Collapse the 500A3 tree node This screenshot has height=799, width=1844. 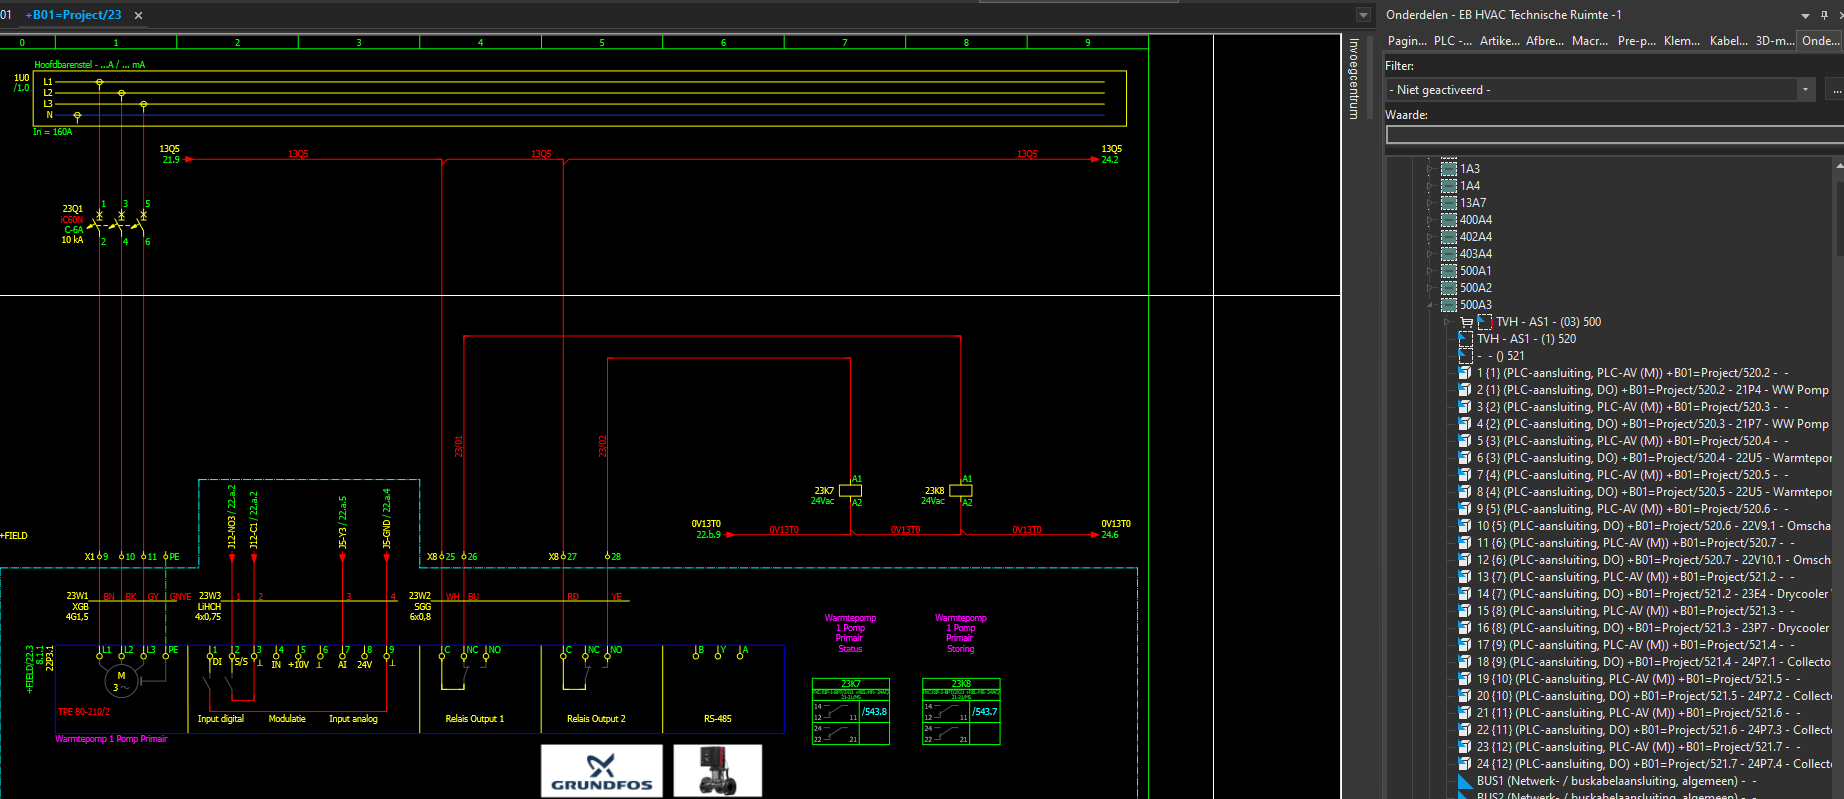(1430, 305)
